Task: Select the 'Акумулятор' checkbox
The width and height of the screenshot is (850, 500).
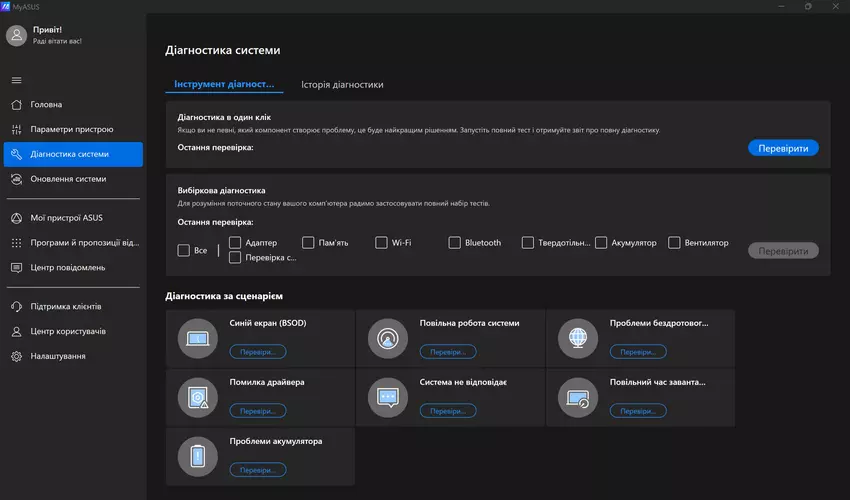Action: (x=601, y=242)
